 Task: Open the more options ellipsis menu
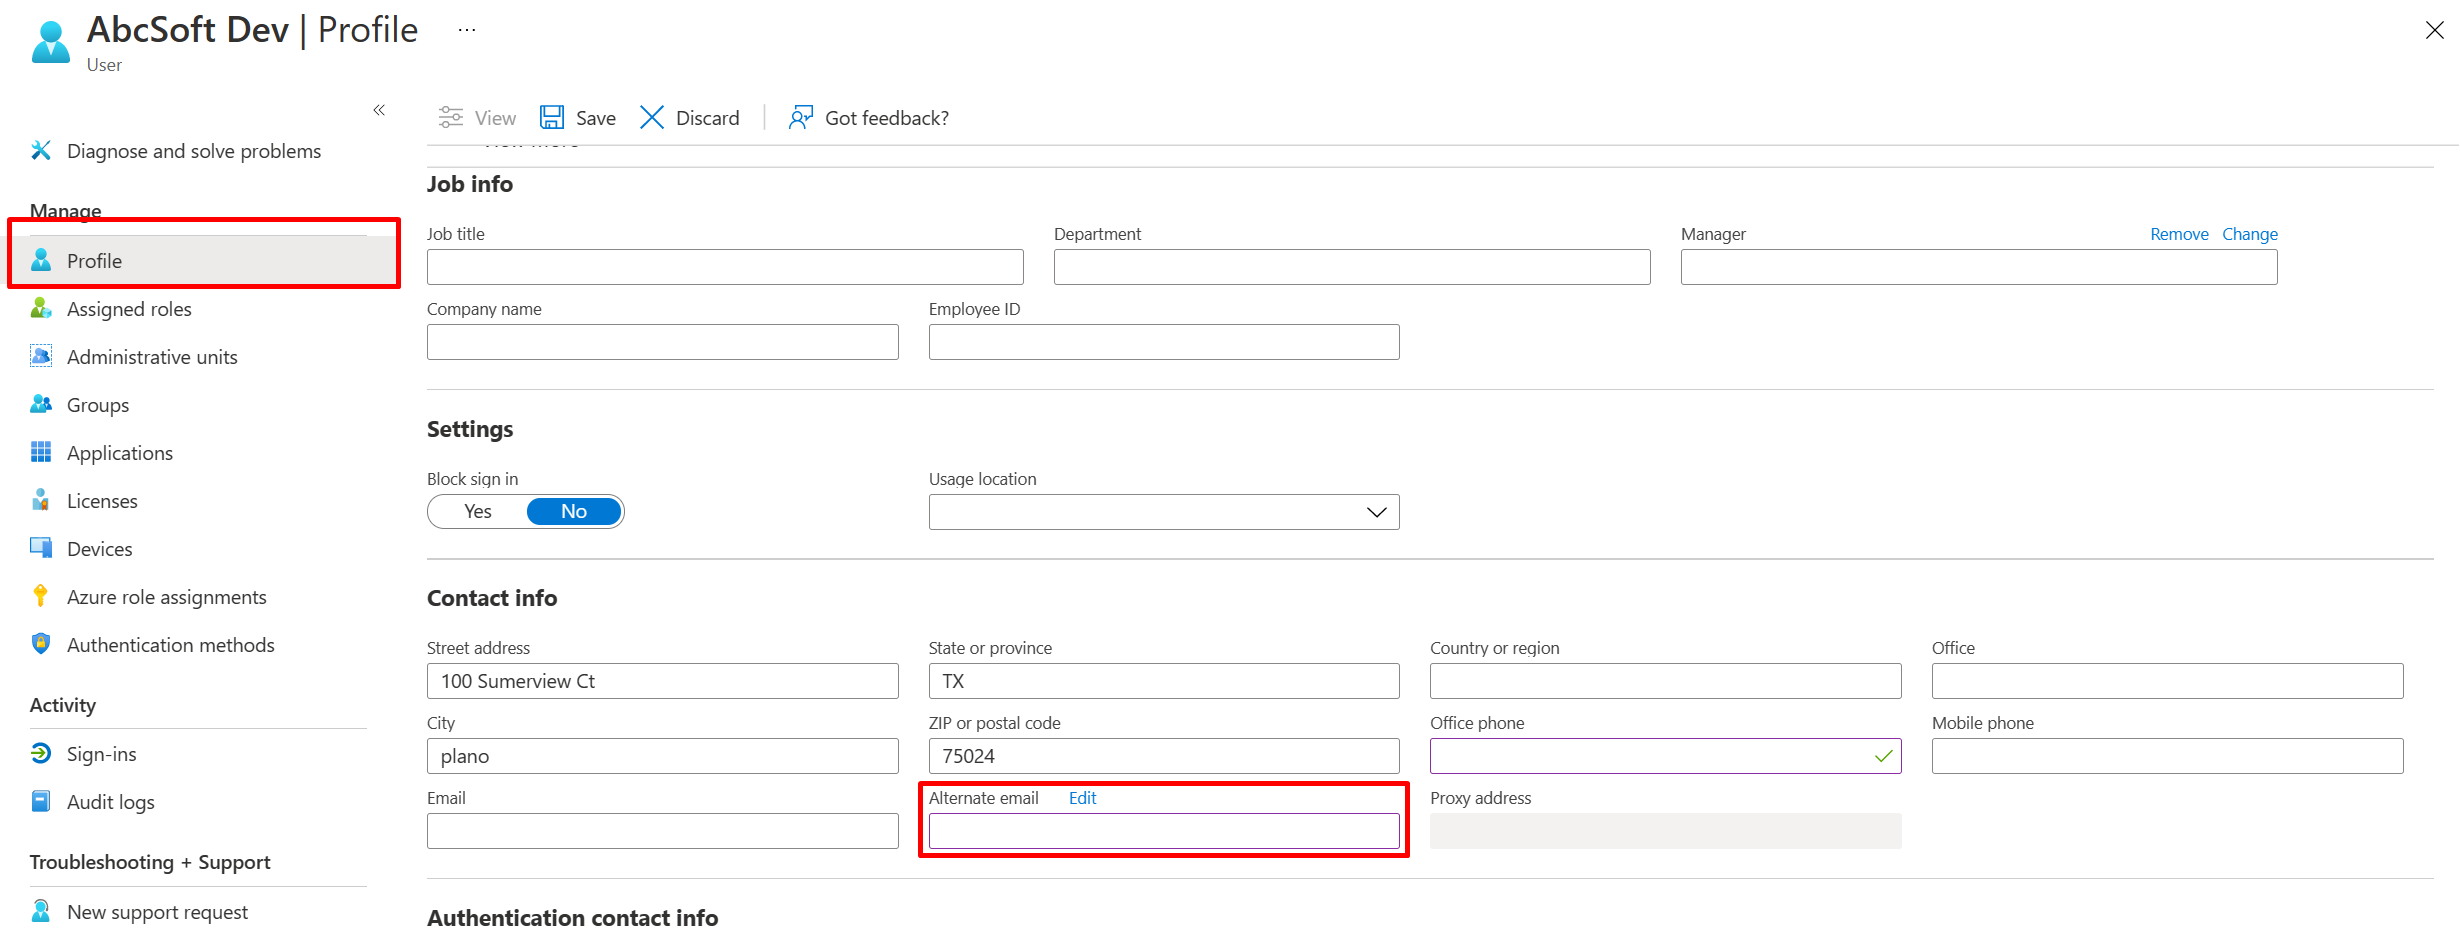coord(466,30)
